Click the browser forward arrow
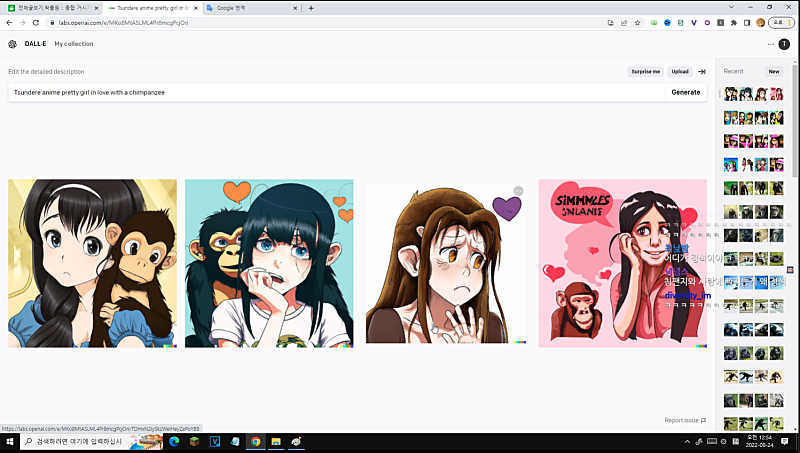Viewport: 800px width, 453px height. point(22,22)
